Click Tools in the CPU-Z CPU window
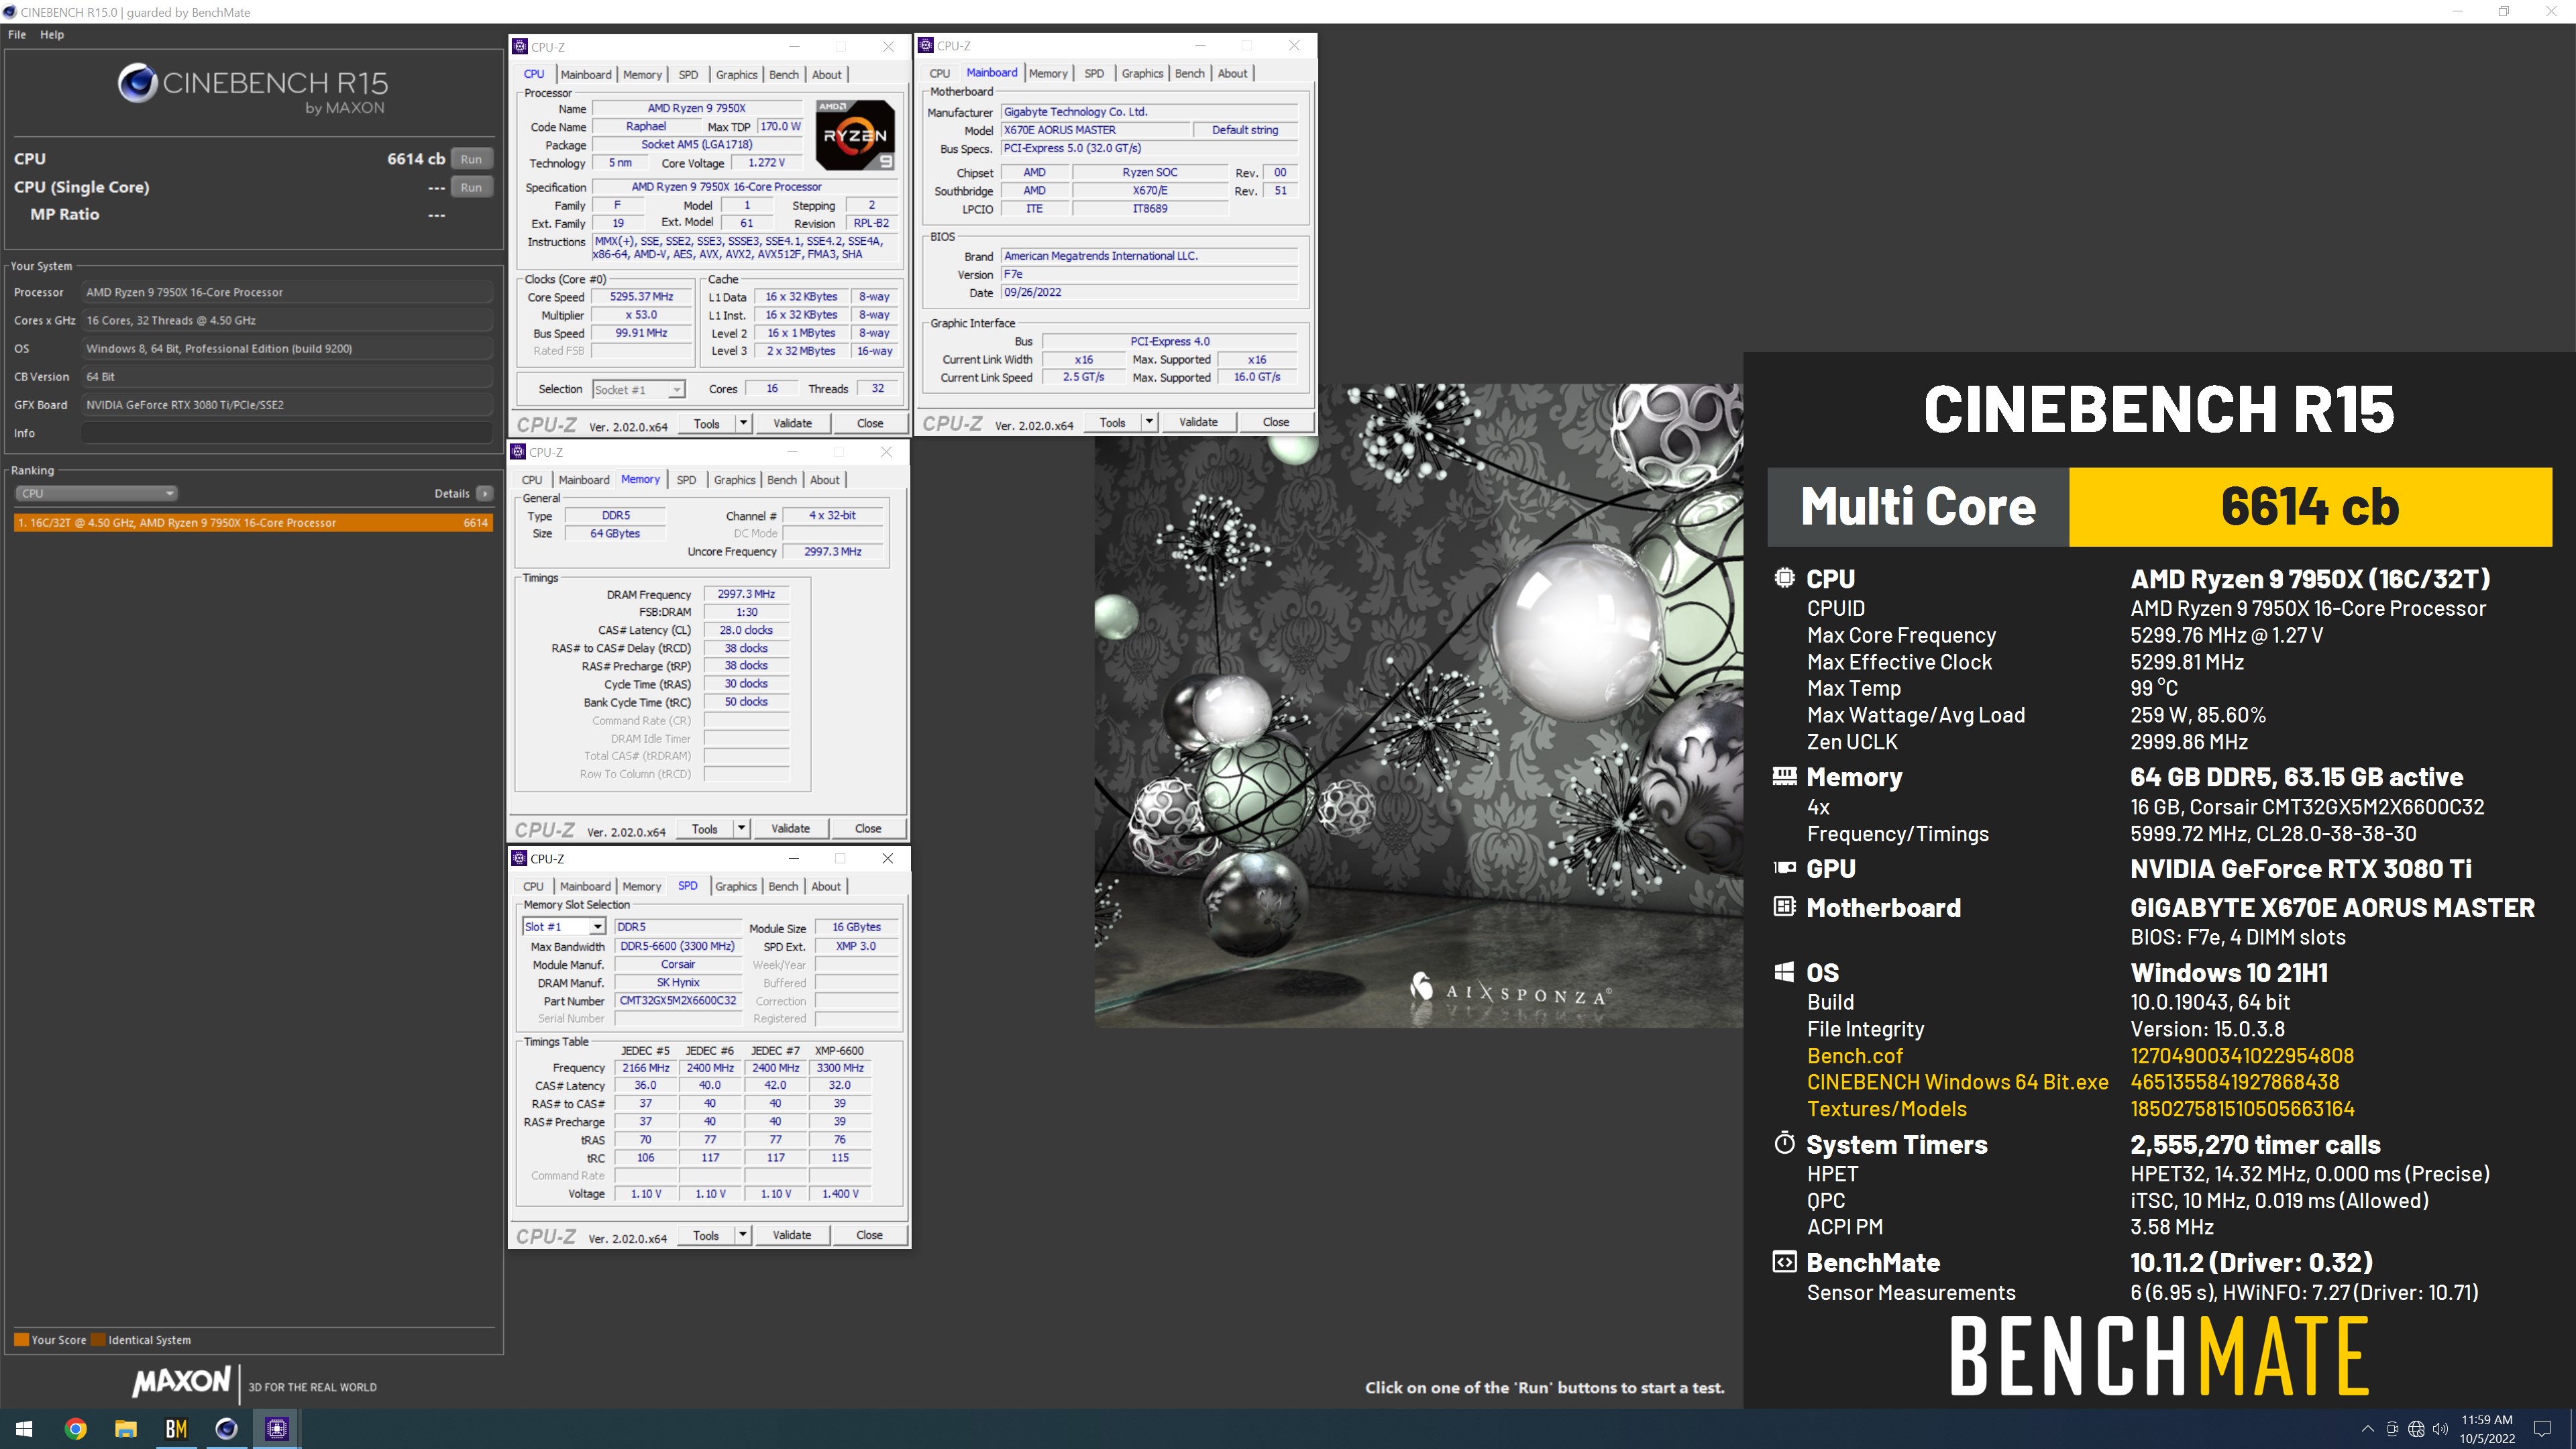Screen dimensions: 2576x1449 pyautogui.click(x=707, y=423)
